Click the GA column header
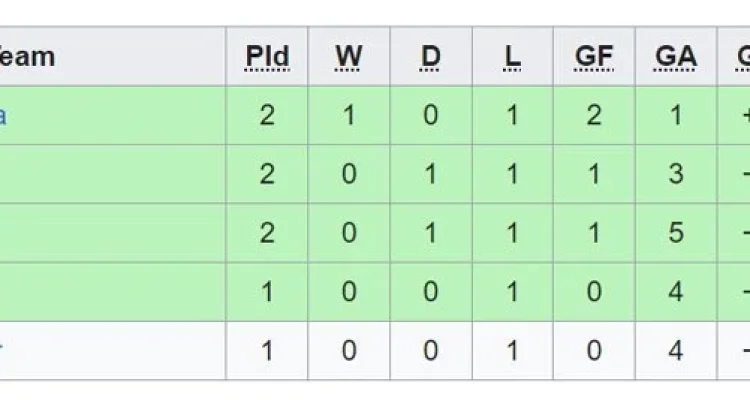Screen dimensions: 750x400 pos(676,56)
